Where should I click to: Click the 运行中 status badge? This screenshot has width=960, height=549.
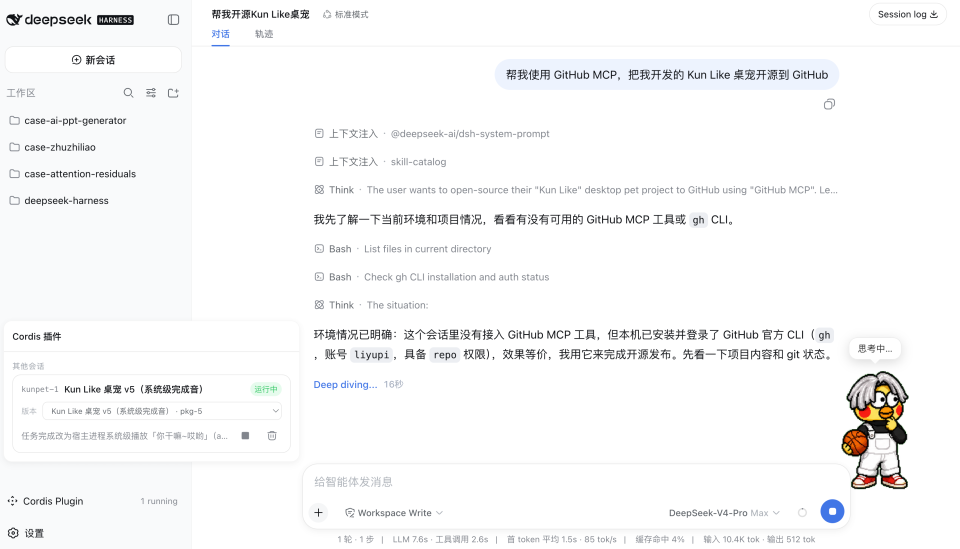[x=266, y=389]
